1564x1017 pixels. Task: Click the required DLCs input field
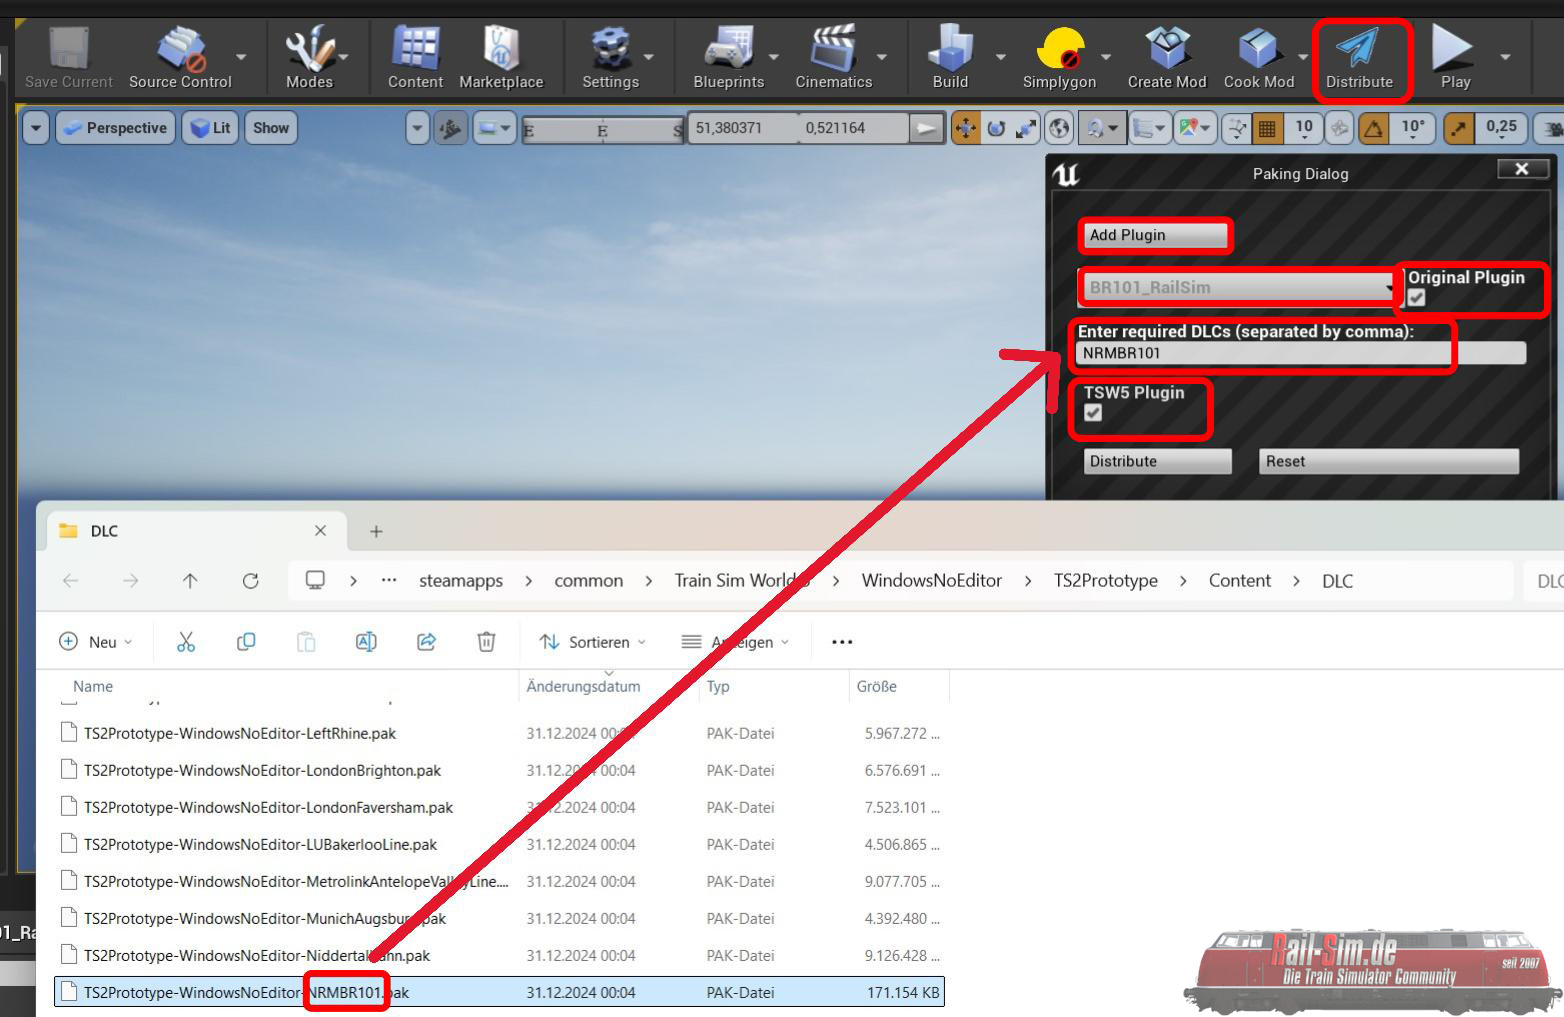click(1302, 353)
